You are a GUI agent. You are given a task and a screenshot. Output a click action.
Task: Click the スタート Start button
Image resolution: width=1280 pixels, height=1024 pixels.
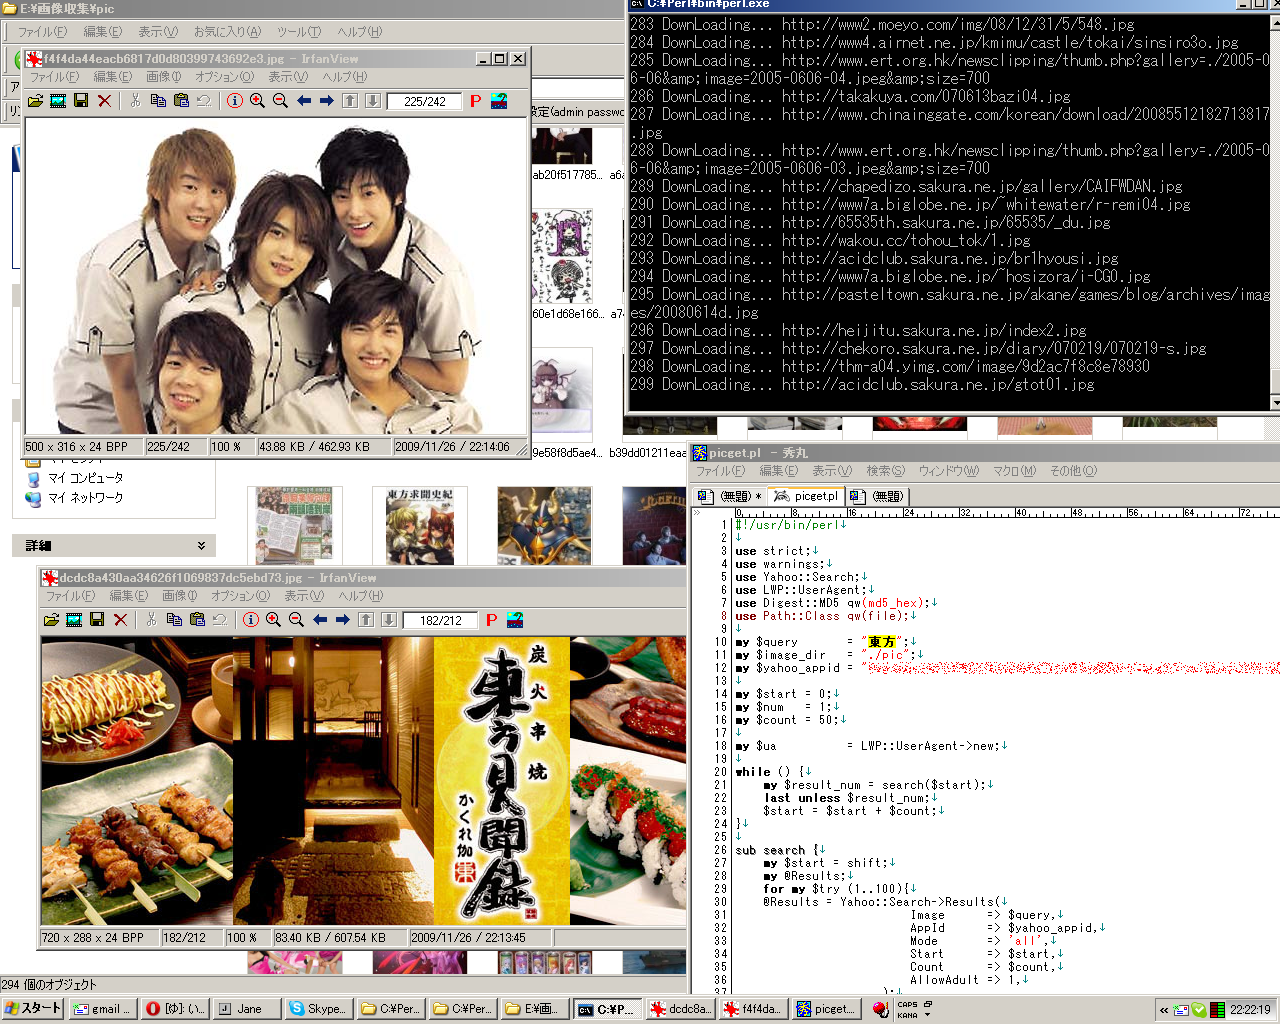(x=33, y=1009)
